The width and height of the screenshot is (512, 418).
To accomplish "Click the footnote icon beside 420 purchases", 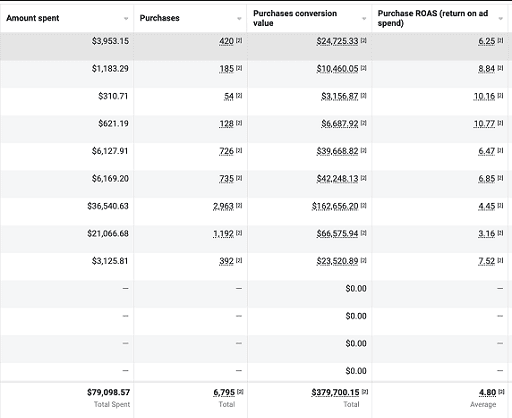I will 239,40.
